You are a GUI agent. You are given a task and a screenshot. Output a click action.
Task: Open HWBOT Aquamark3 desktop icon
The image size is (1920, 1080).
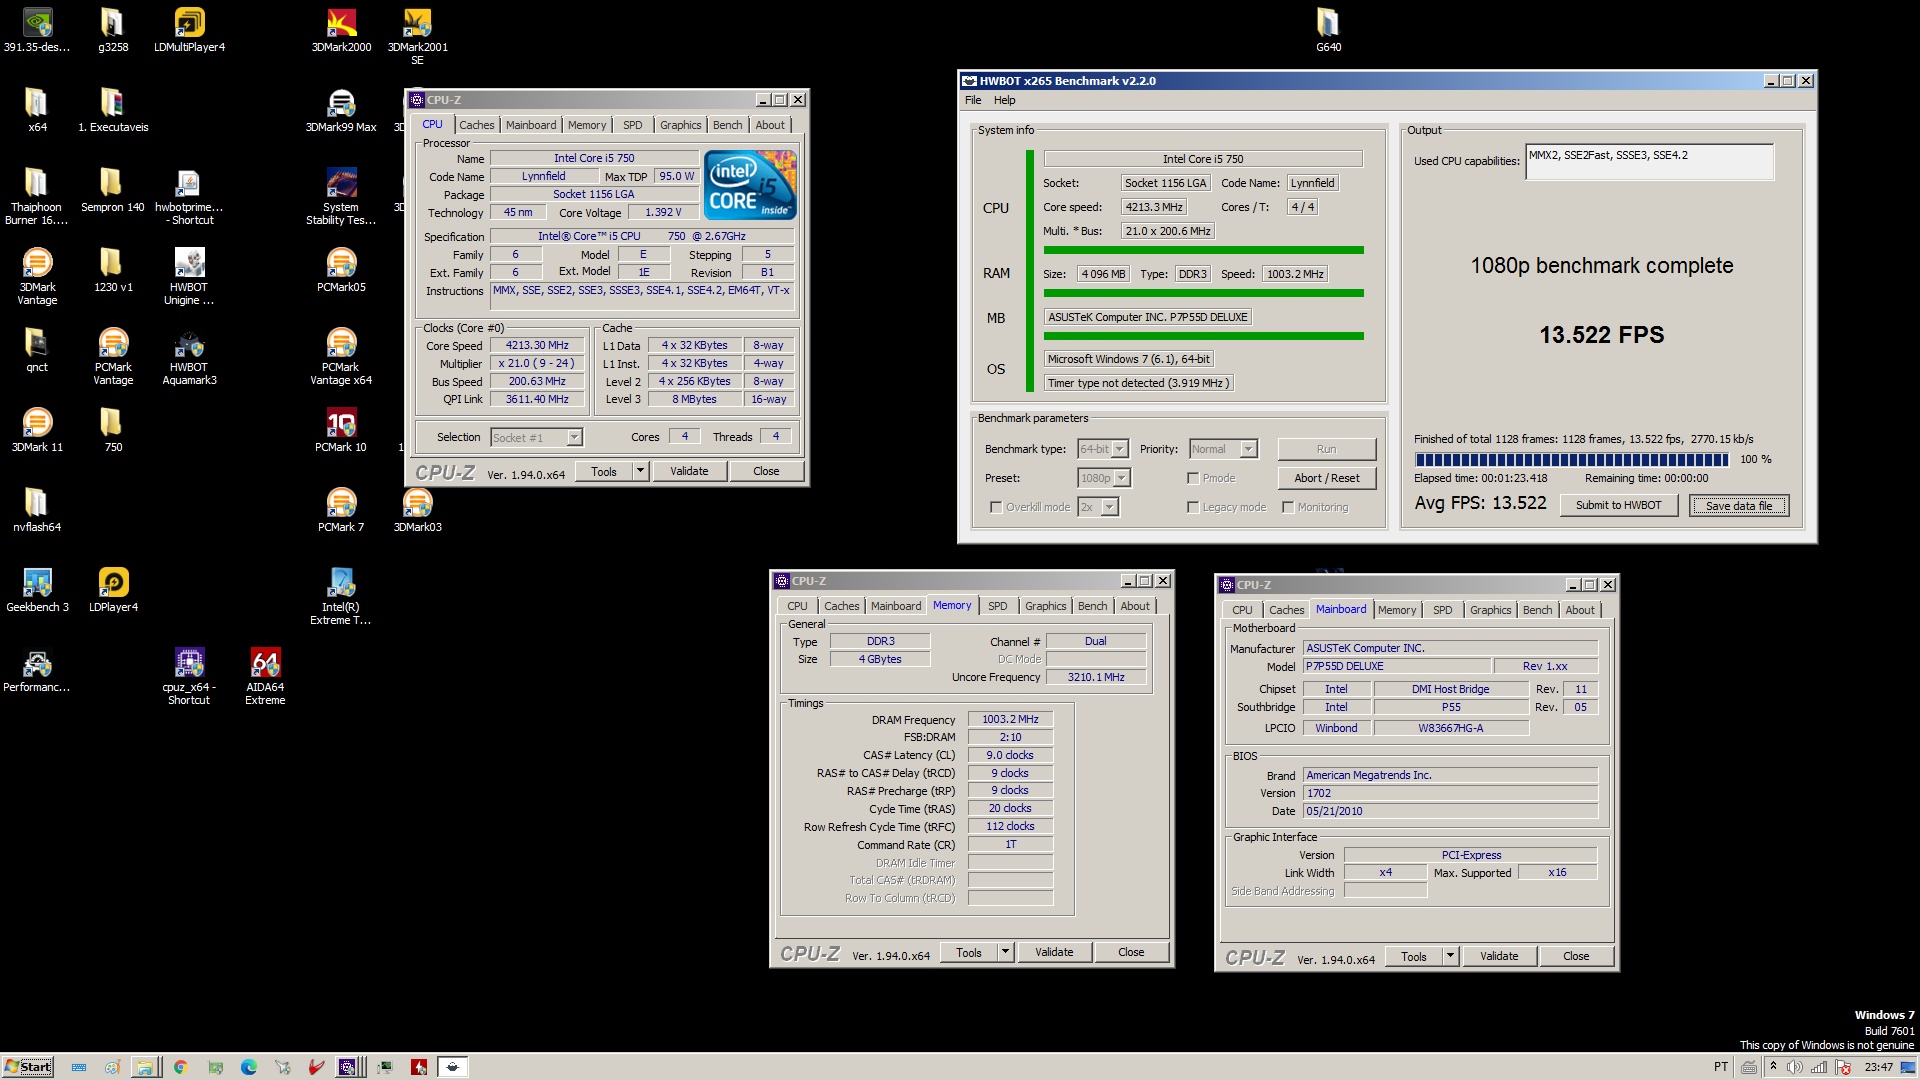click(x=189, y=357)
